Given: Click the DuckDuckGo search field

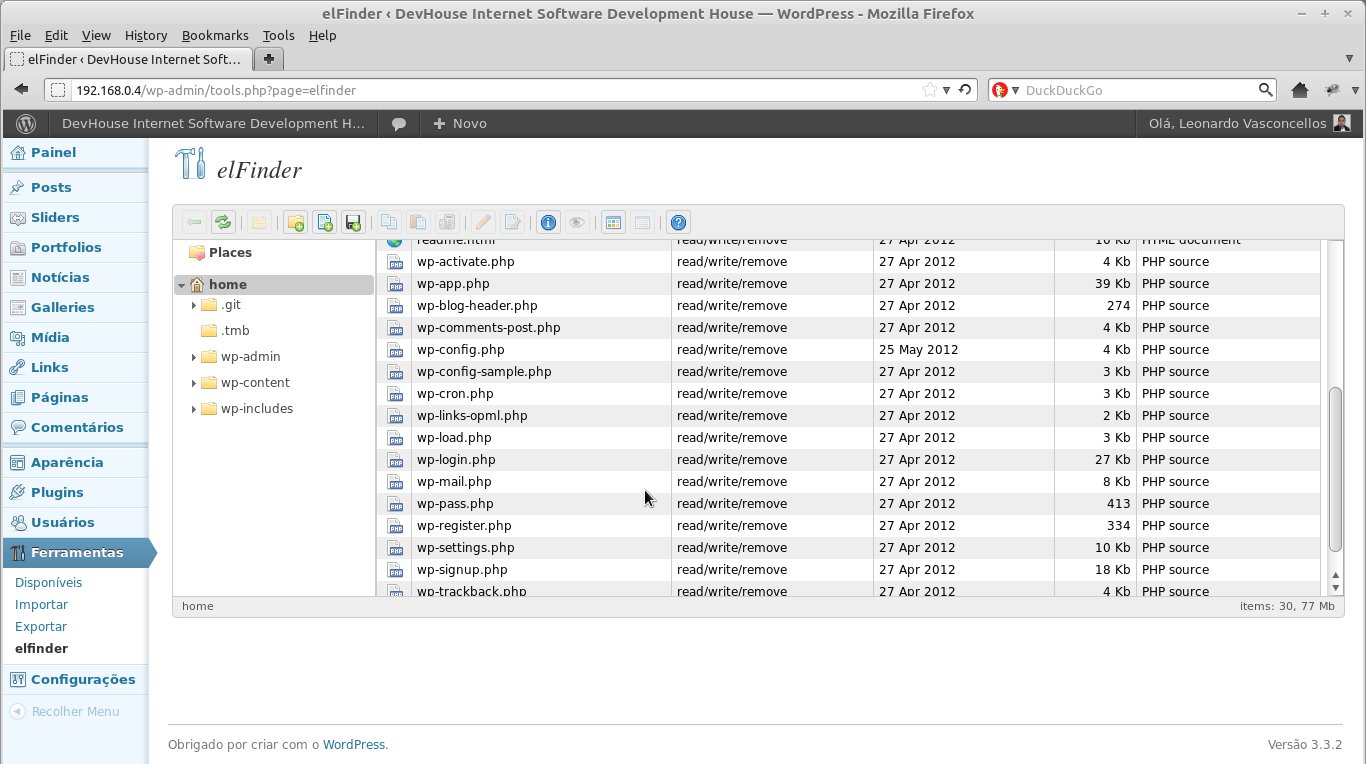Looking at the screenshot, I should (1140, 90).
